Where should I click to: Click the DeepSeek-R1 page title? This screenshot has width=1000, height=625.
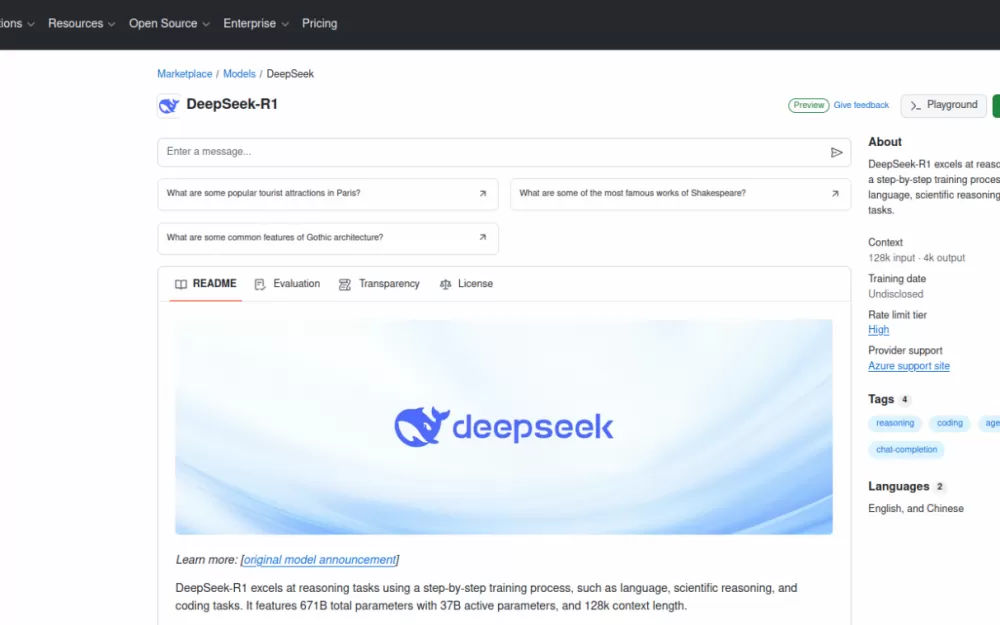pyautogui.click(x=232, y=105)
